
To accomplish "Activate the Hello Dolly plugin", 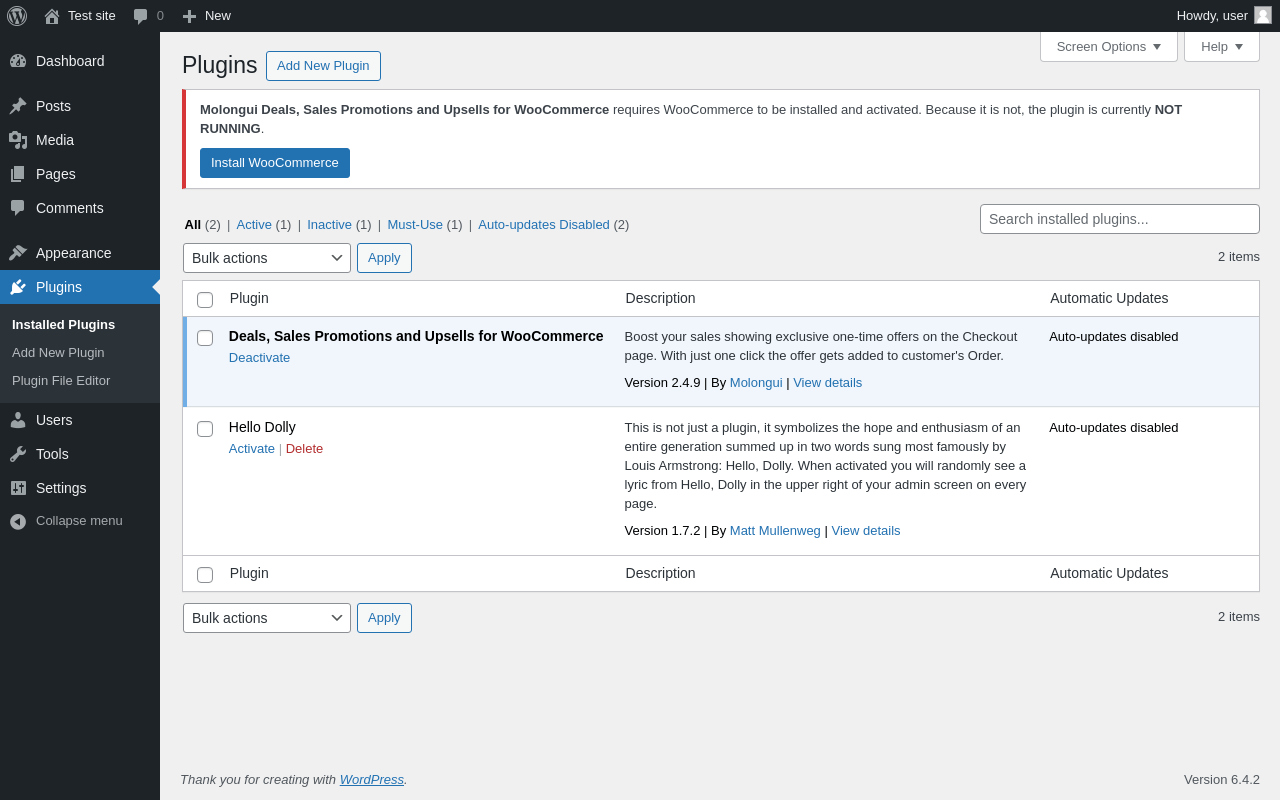I will [x=252, y=449].
